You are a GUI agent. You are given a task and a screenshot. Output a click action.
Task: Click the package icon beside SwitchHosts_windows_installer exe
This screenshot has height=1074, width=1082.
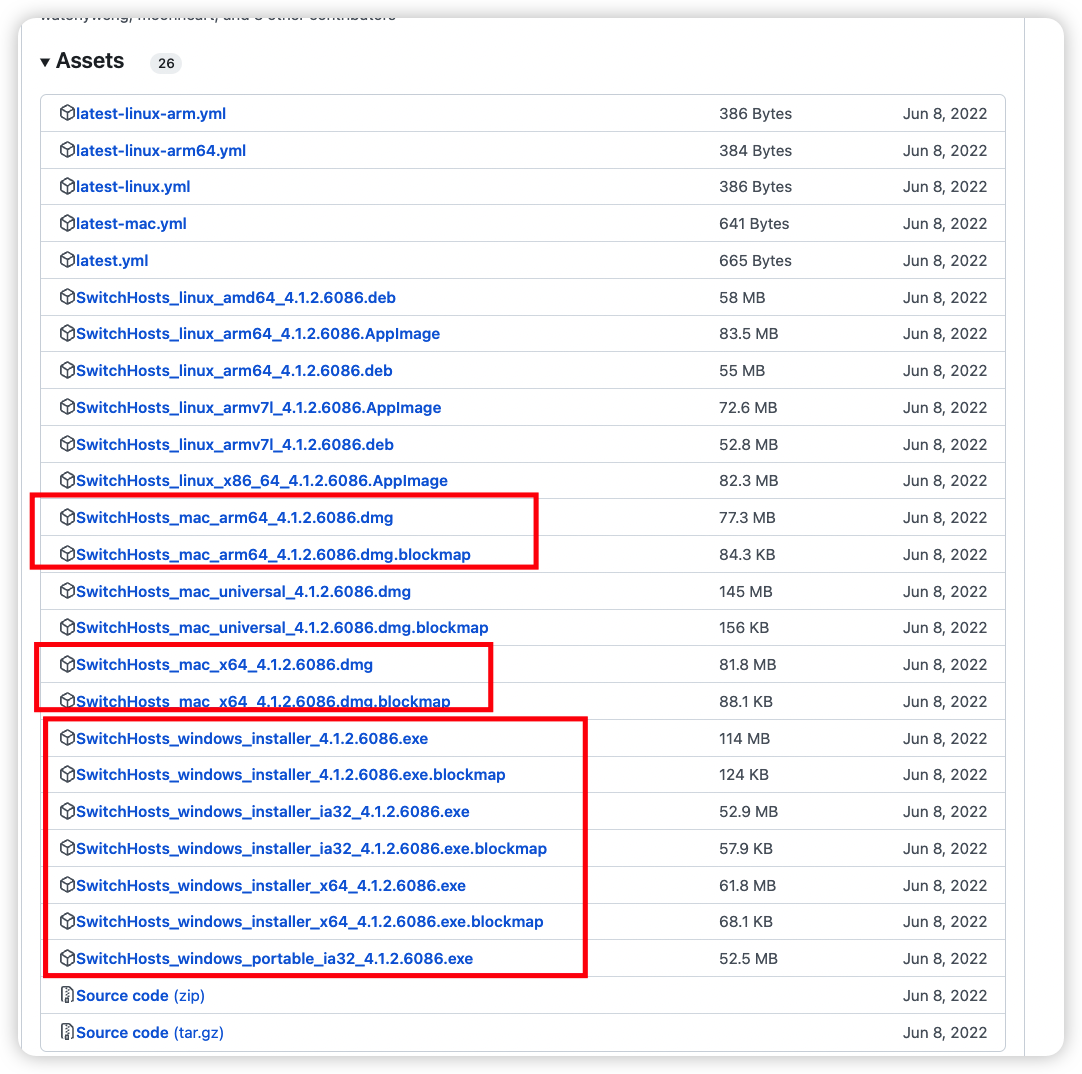click(66, 738)
